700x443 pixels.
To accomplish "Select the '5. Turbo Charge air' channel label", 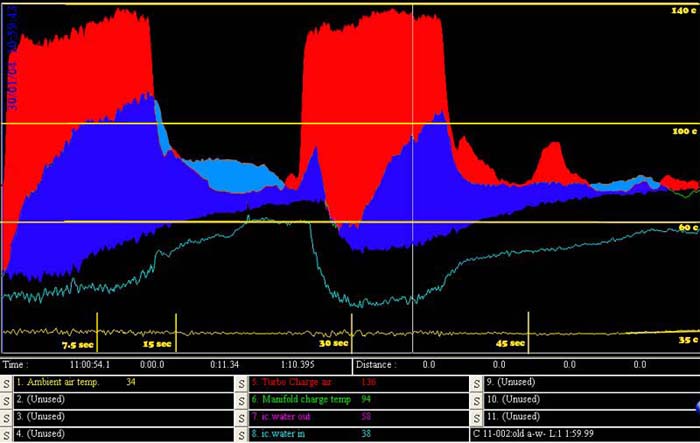I will pyautogui.click(x=292, y=382).
